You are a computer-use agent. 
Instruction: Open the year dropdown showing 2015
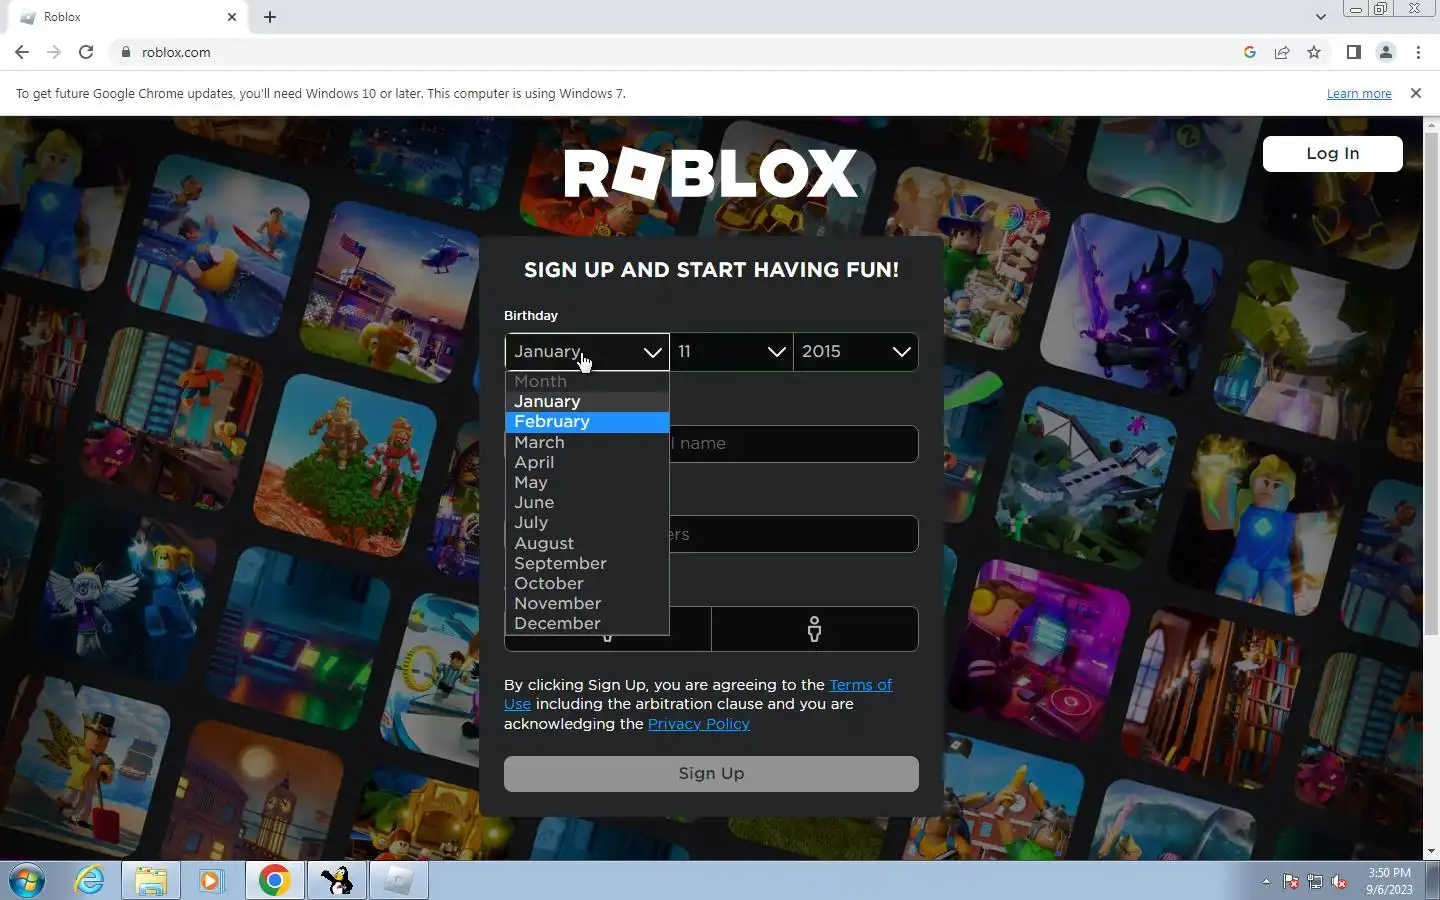click(x=855, y=351)
